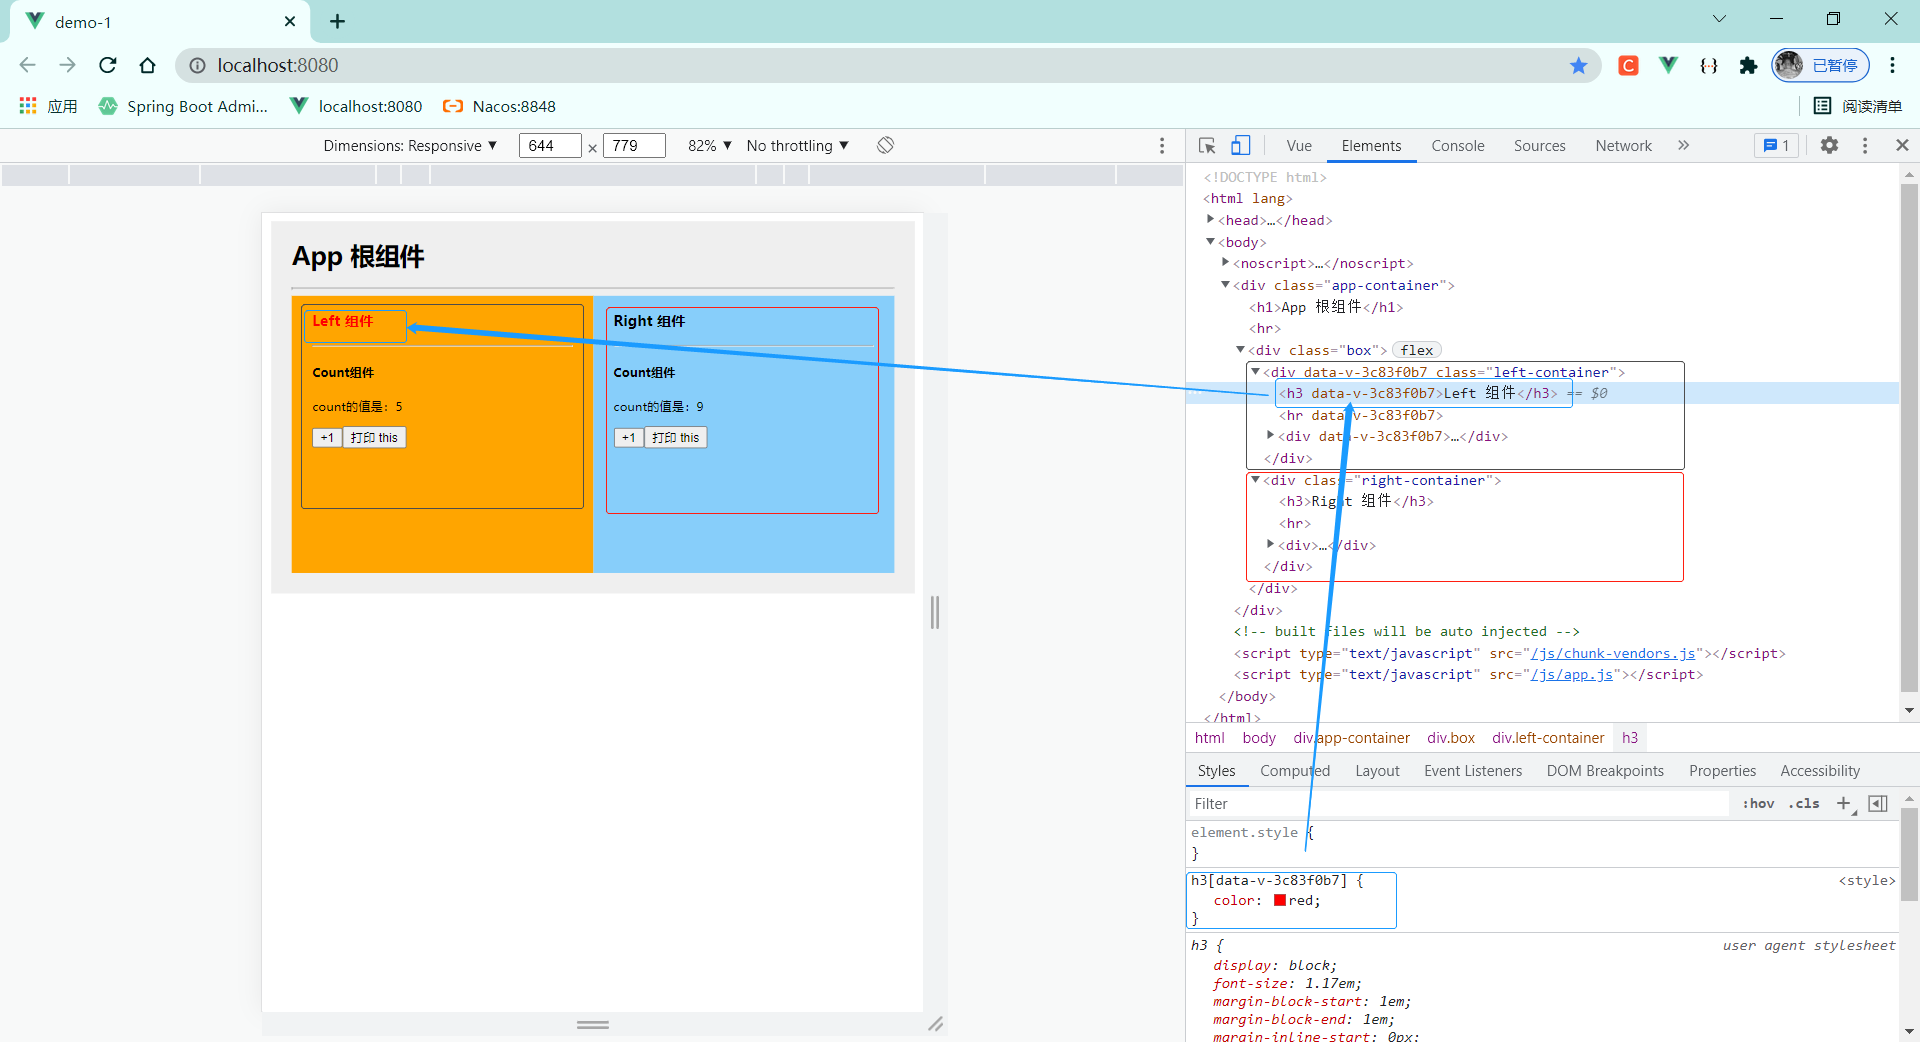Click the inspect element picker icon

click(1207, 146)
